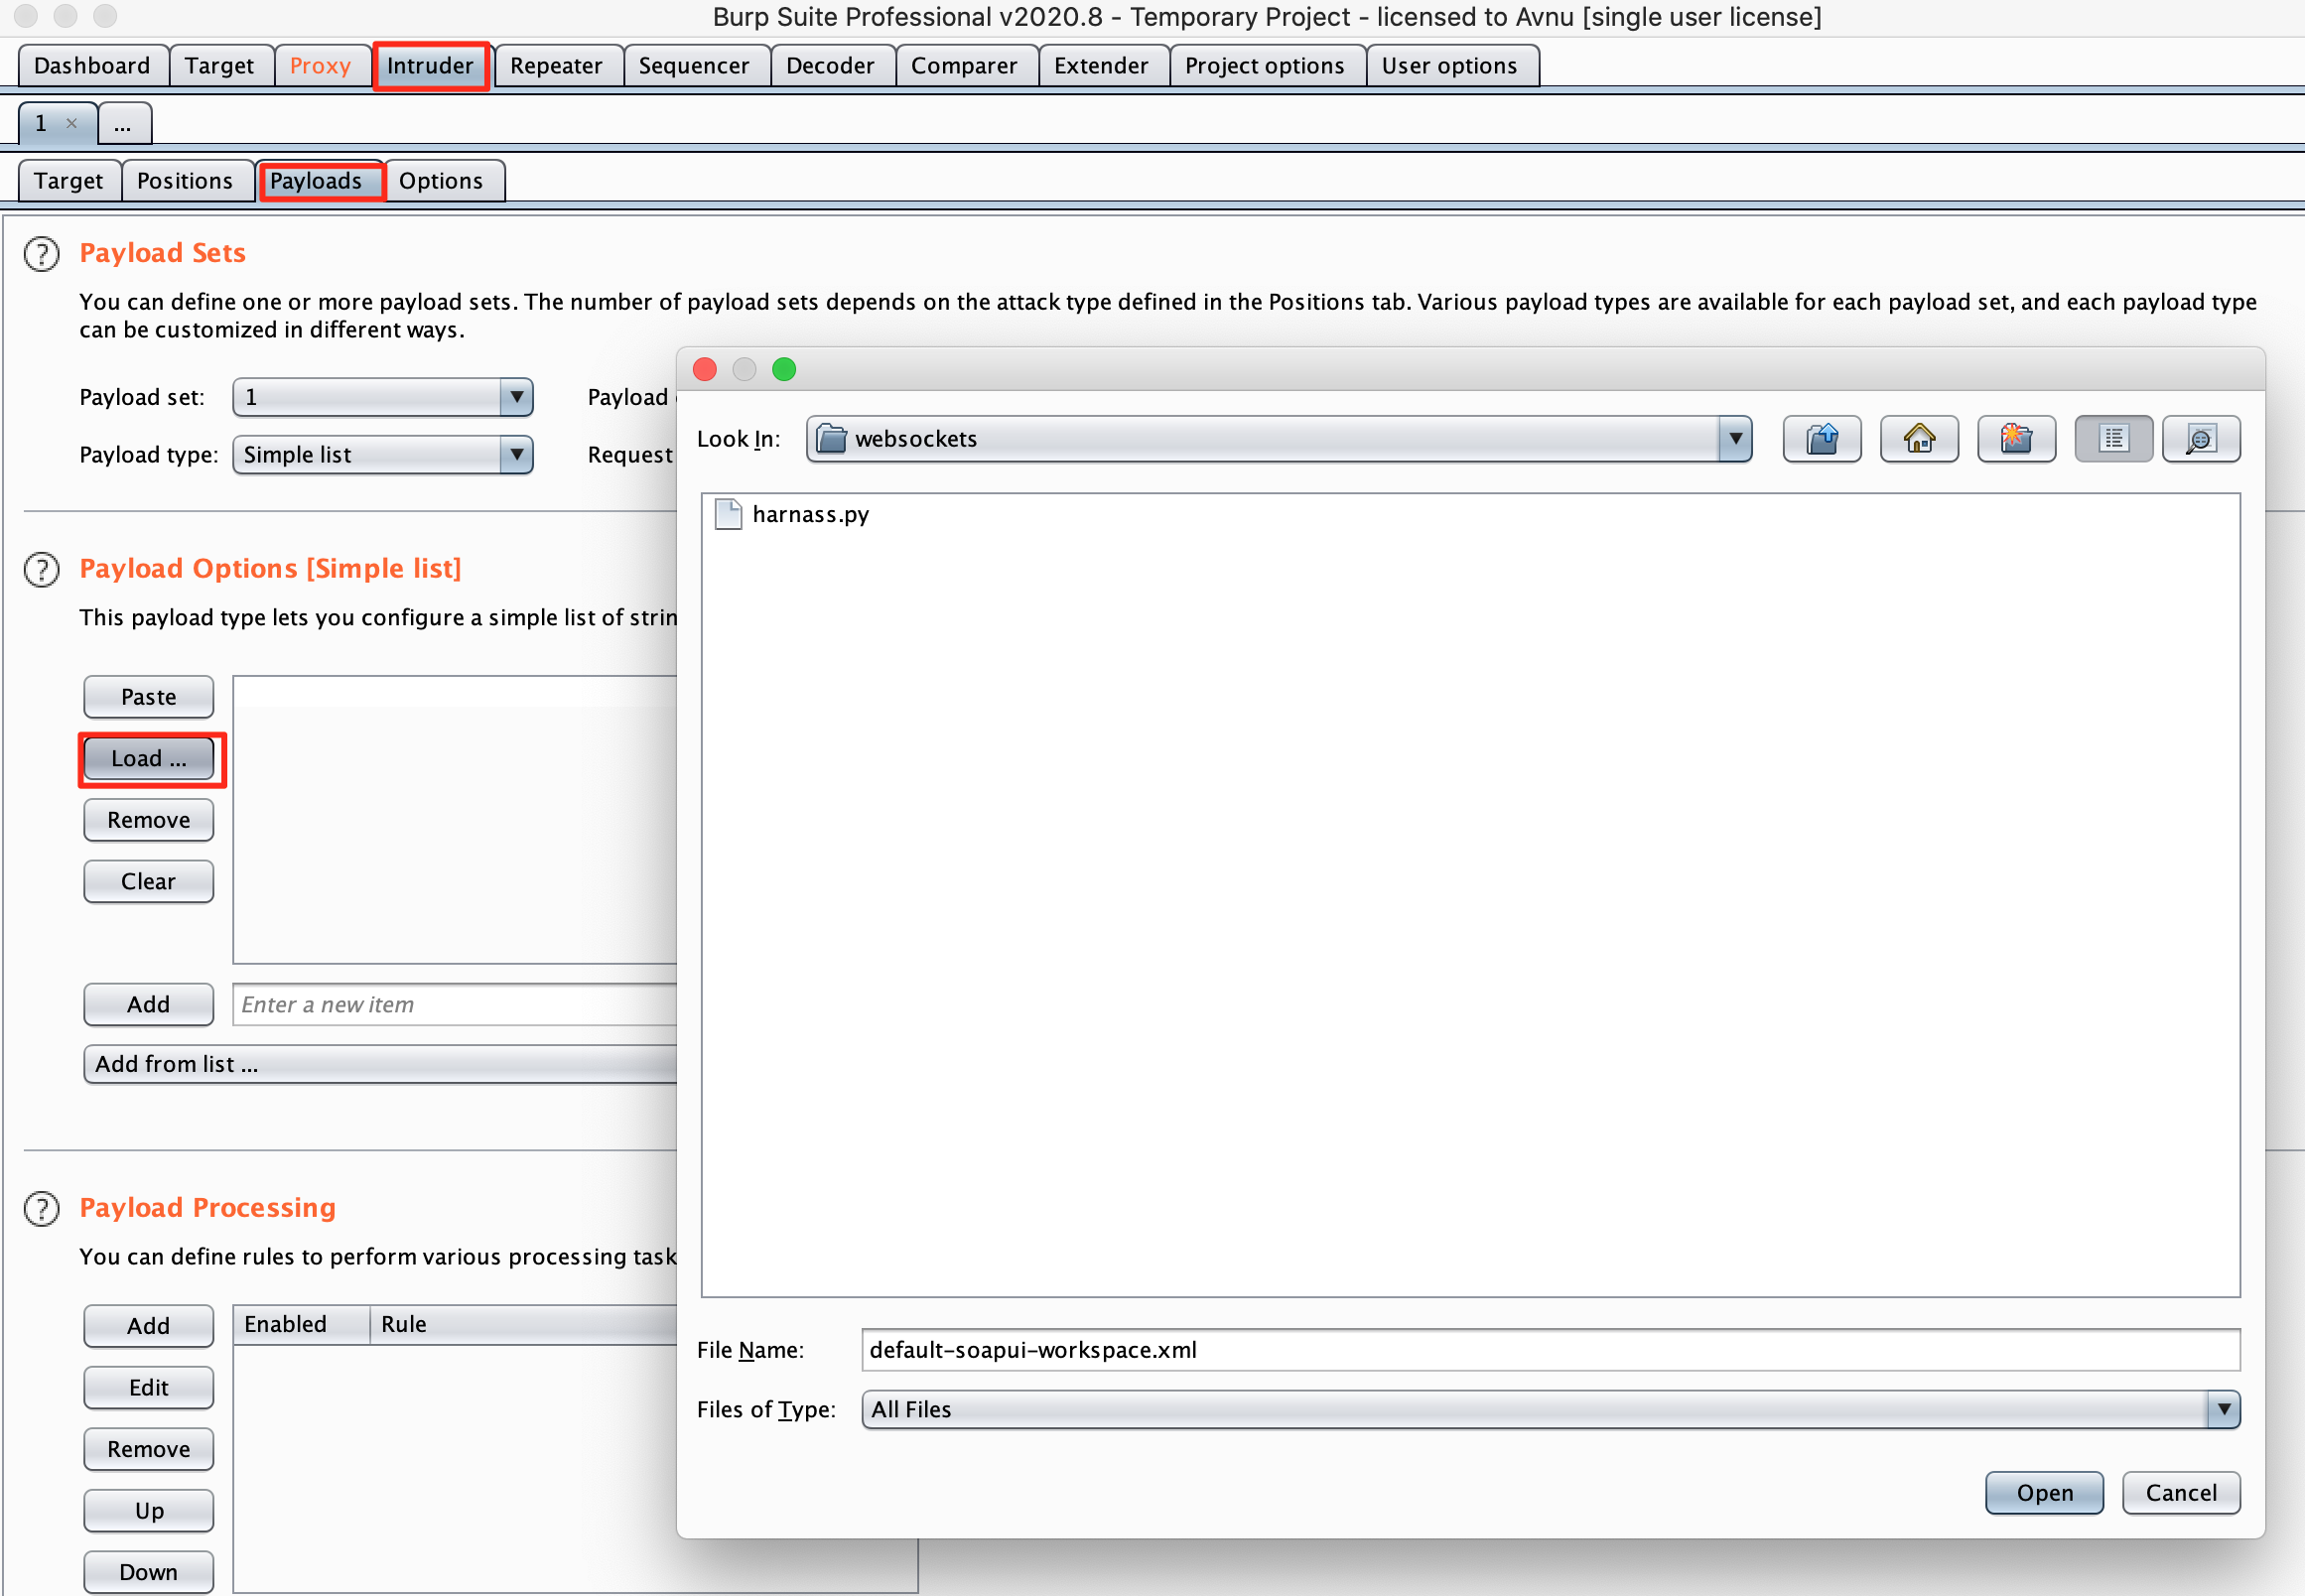
Task: Open the main Target tab
Action: click(220, 66)
